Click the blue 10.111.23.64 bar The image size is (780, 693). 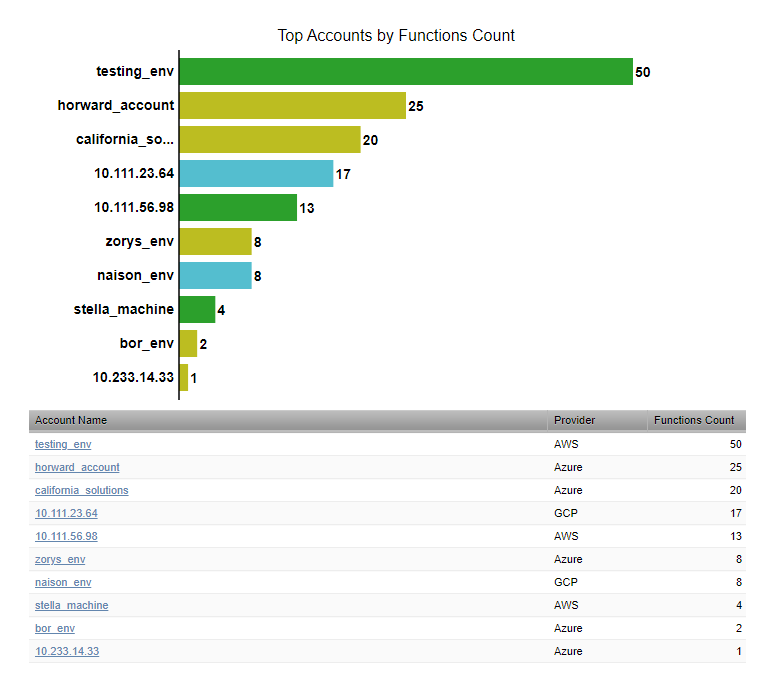coord(256,174)
